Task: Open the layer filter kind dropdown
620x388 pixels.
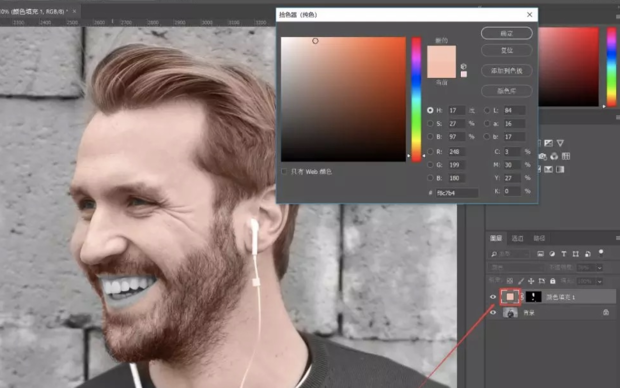Action: (x=509, y=254)
